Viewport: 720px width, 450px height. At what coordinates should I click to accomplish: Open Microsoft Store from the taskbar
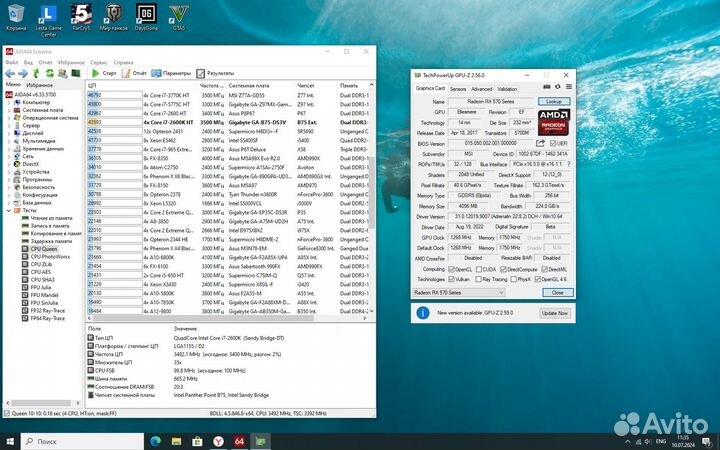[x=197, y=441]
